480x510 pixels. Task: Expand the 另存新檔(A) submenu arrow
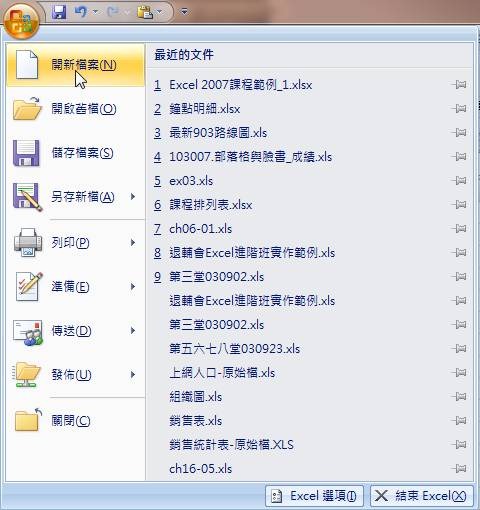click(133, 197)
